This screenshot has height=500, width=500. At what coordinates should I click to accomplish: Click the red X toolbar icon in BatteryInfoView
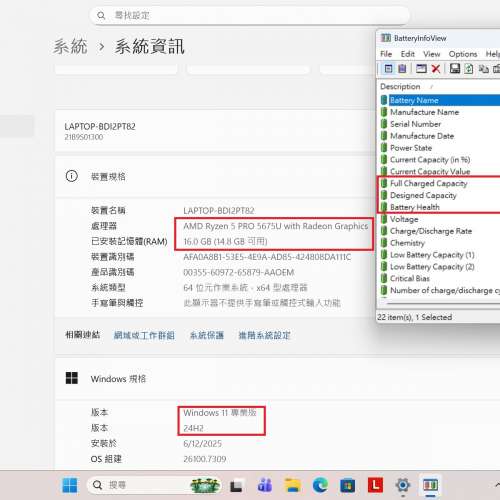436,69
